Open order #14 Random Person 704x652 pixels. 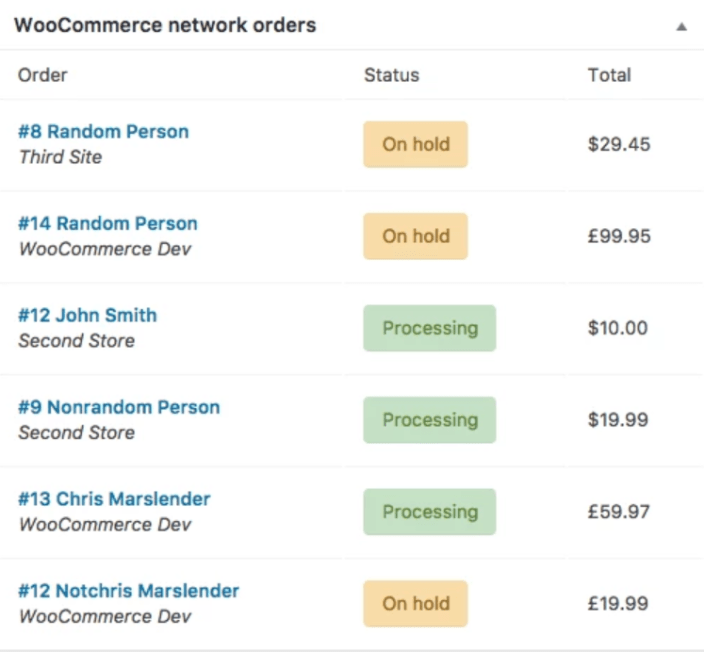(108, 224)
